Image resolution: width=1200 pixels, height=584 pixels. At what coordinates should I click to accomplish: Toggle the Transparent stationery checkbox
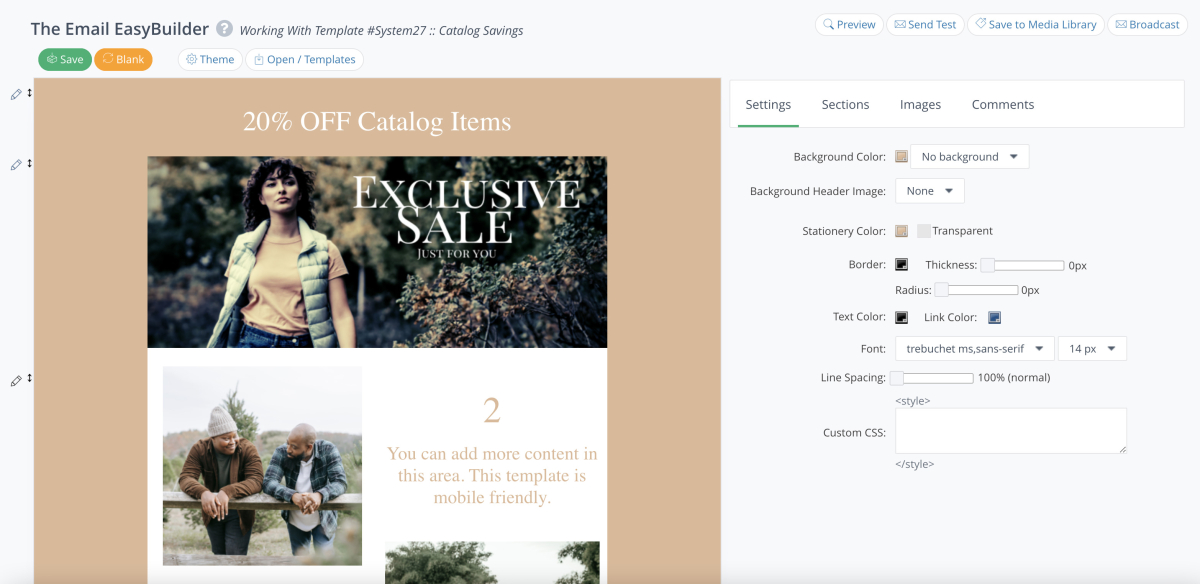pos(924,231)
